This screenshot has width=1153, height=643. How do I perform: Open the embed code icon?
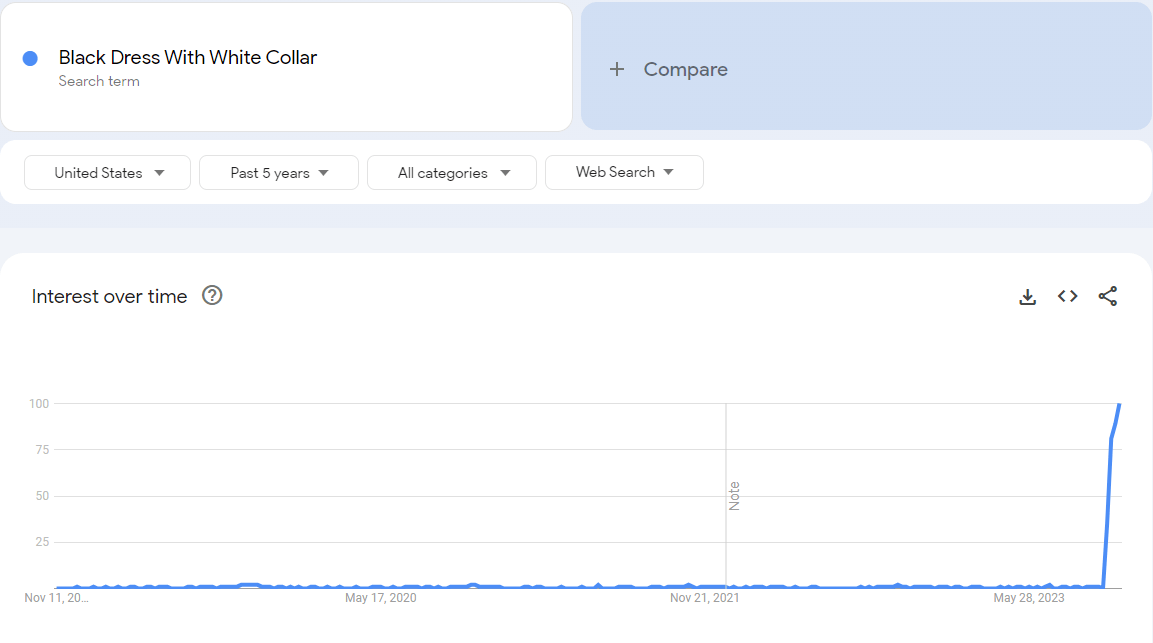click(1067, 297)
